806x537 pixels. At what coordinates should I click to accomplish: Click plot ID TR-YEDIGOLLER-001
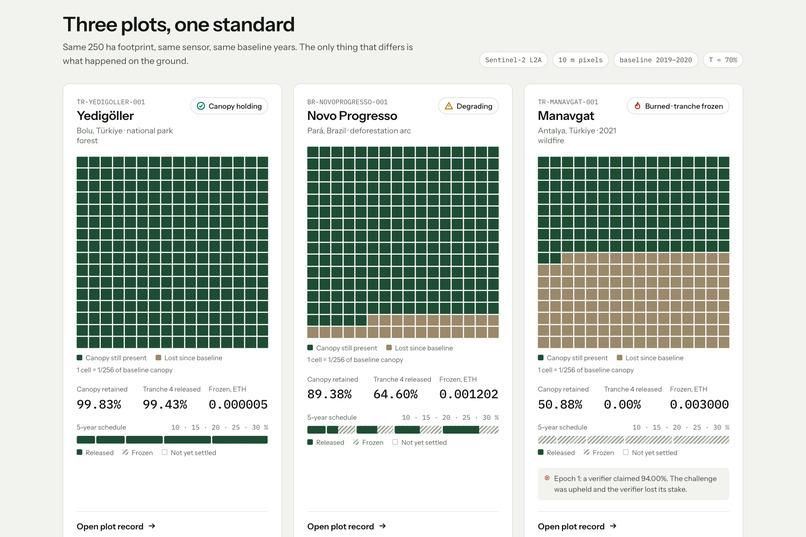coord(111,102)
